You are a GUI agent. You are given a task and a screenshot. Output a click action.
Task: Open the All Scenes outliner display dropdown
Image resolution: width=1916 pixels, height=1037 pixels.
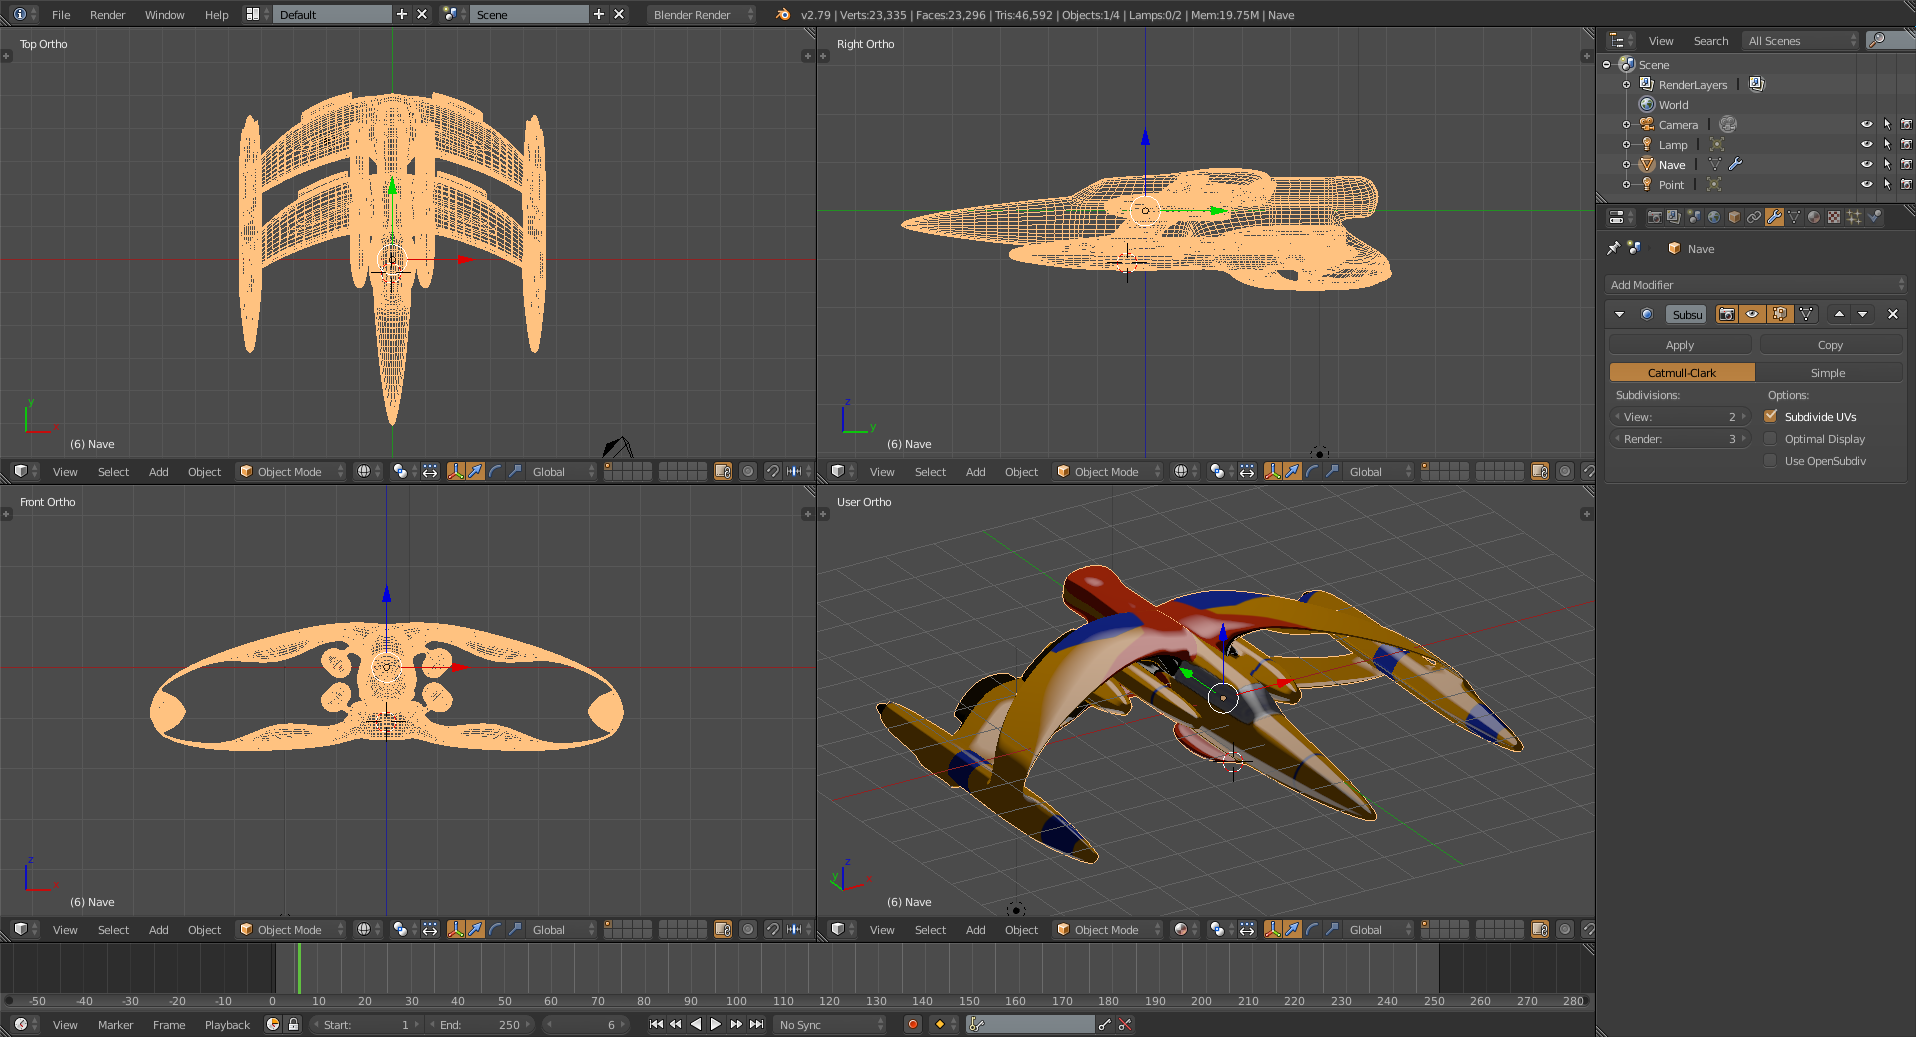tap(1801, 40)
